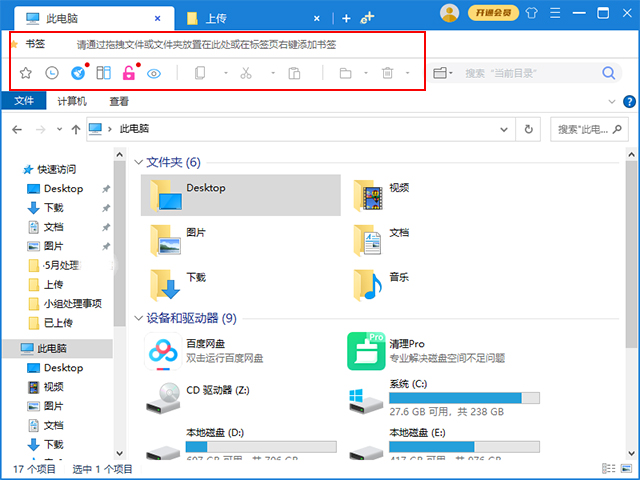The image size is (640, 480).
Task: Select the 清理Pro green icon
Action: (366, 351)
